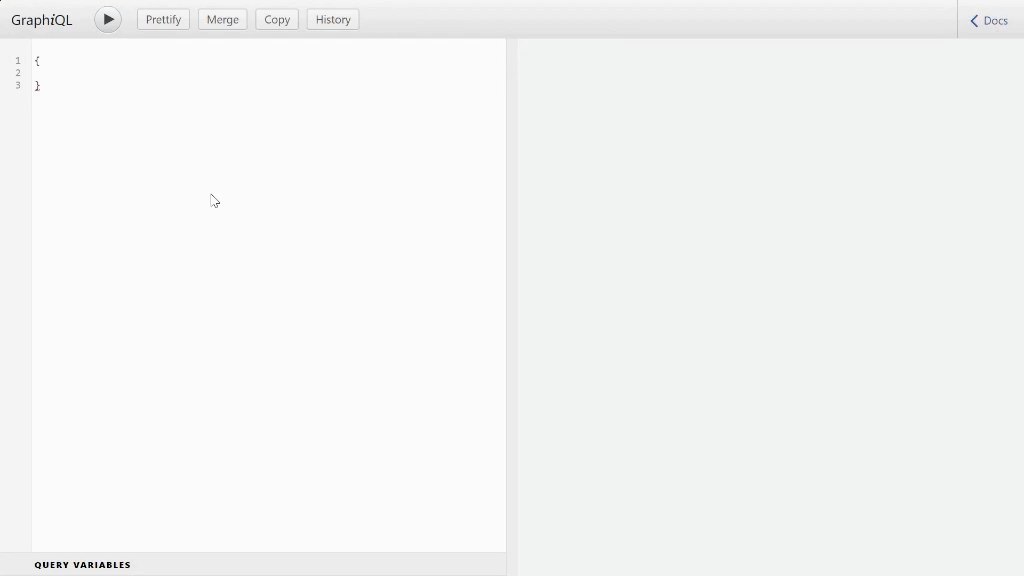Click the Merge button
The height and width of the screenshot is (576, 1024).
click(223, 20)
